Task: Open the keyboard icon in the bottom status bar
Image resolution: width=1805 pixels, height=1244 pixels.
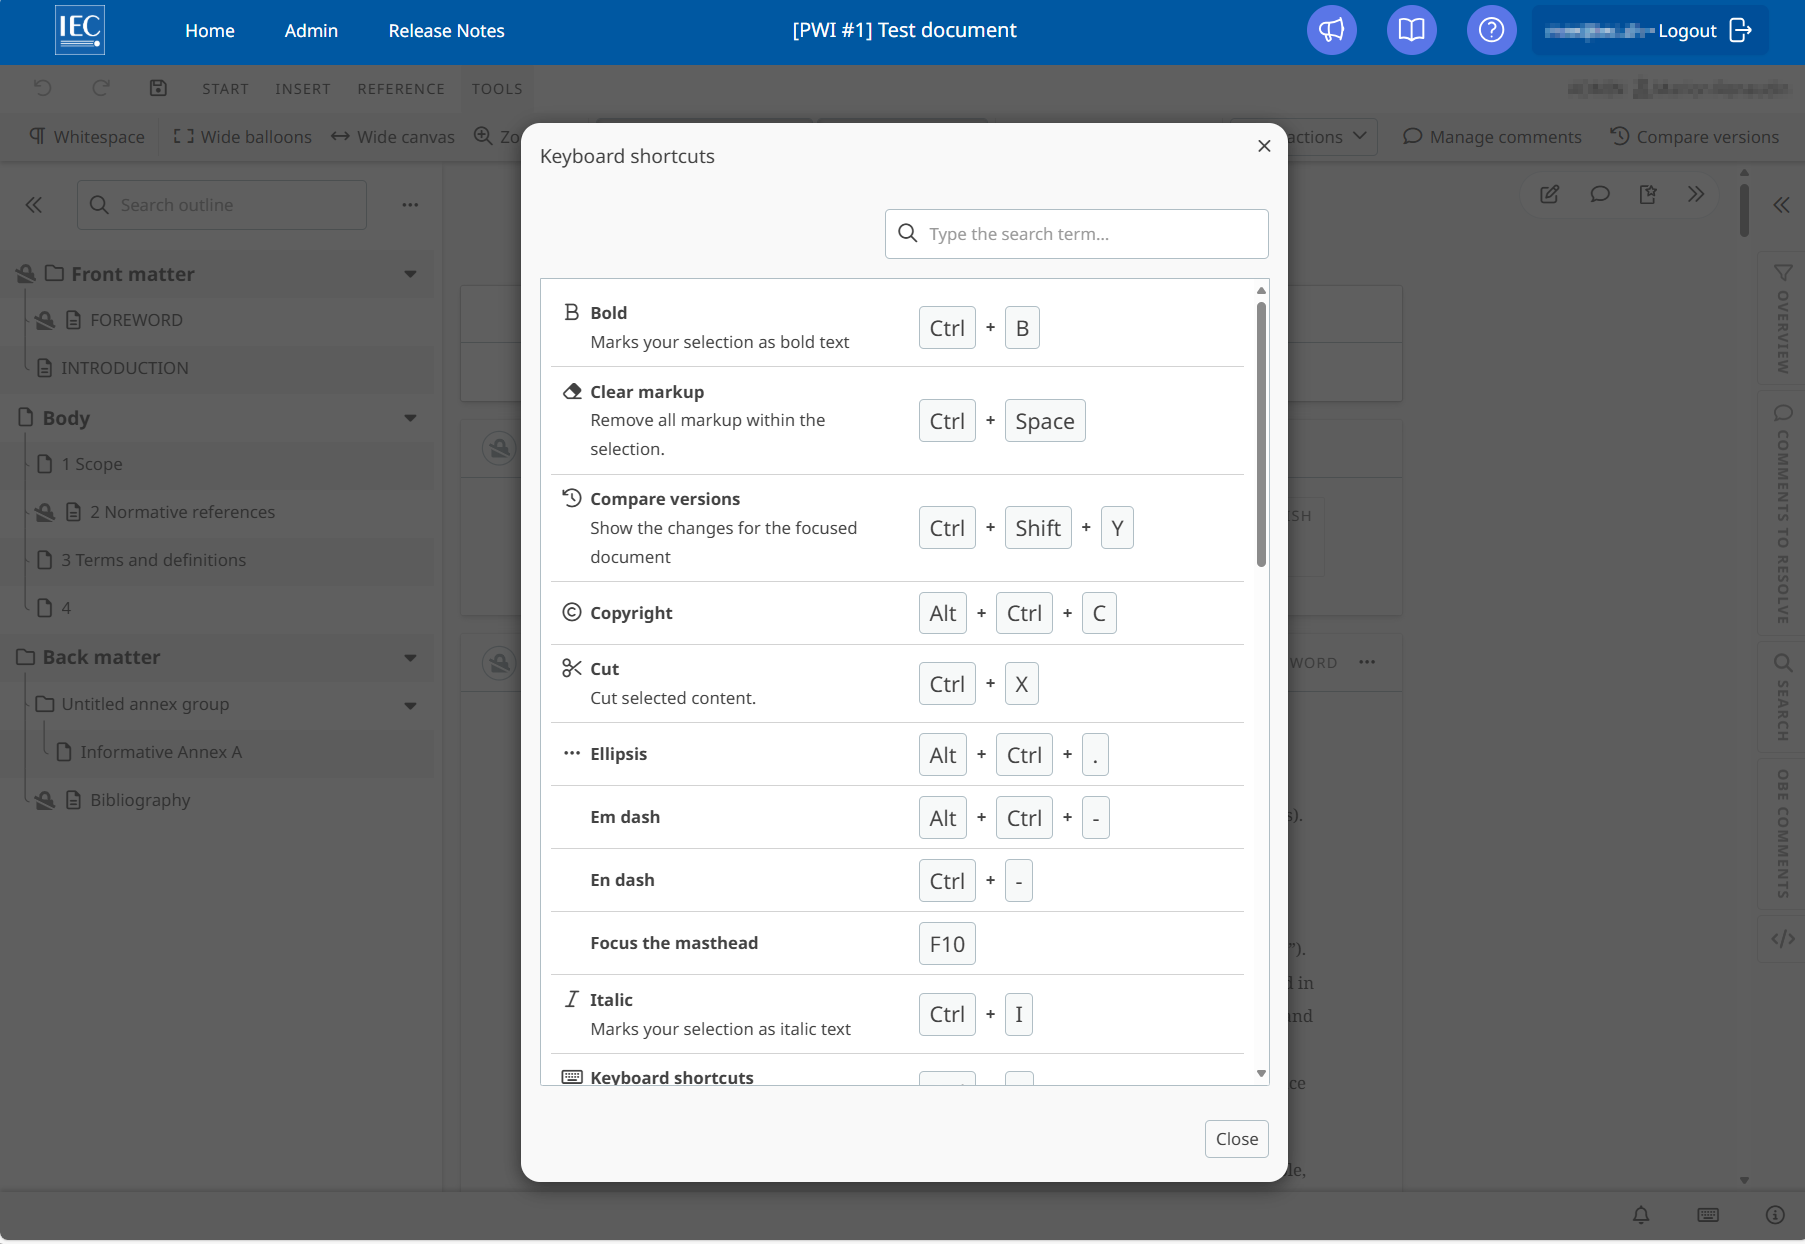Action: pos(1708,1215)
